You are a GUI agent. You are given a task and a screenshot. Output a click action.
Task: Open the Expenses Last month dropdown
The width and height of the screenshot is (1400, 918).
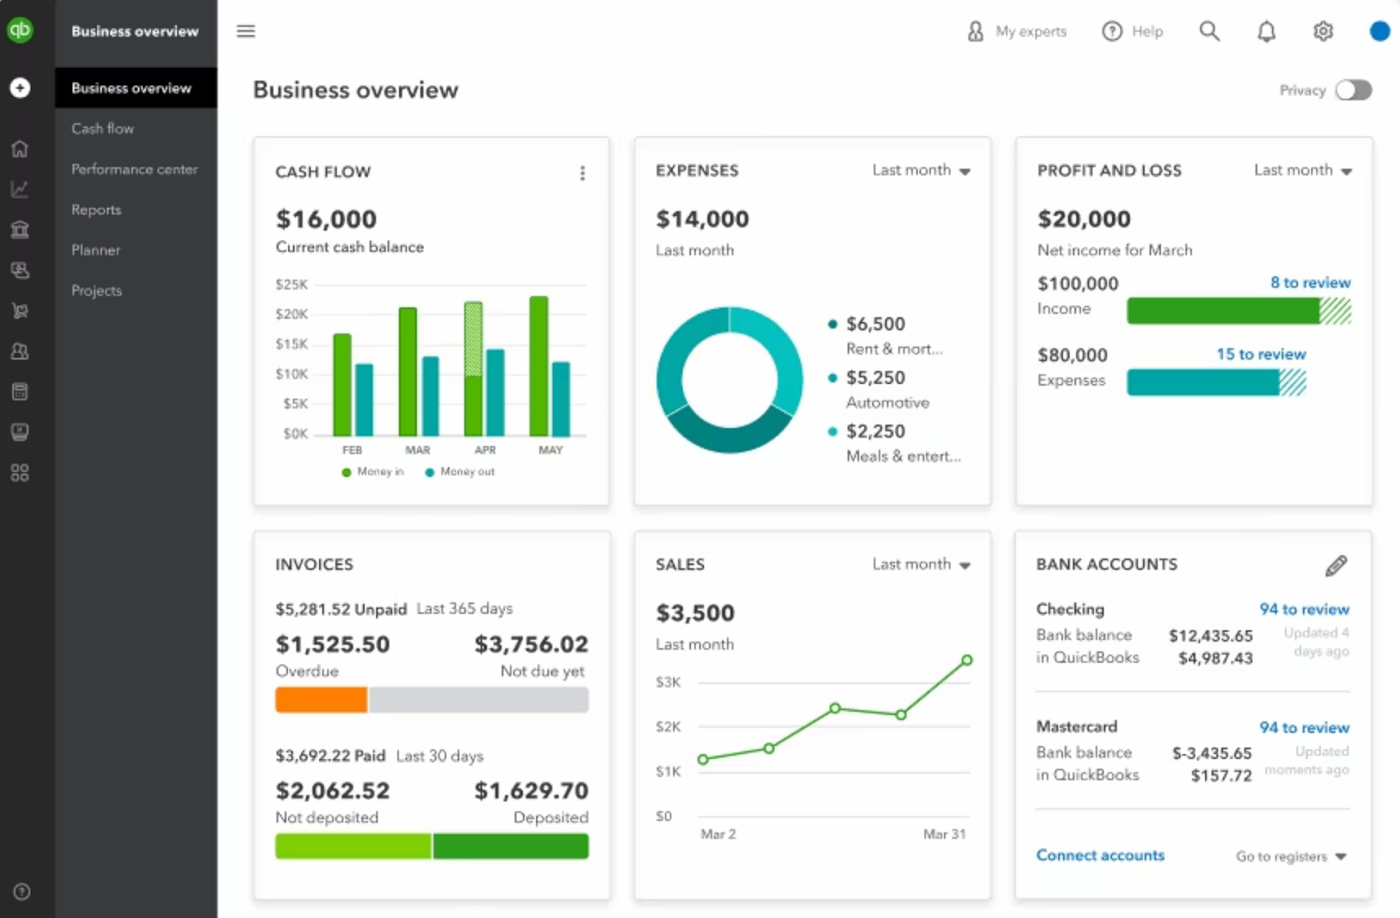click(x=921, y=170)
